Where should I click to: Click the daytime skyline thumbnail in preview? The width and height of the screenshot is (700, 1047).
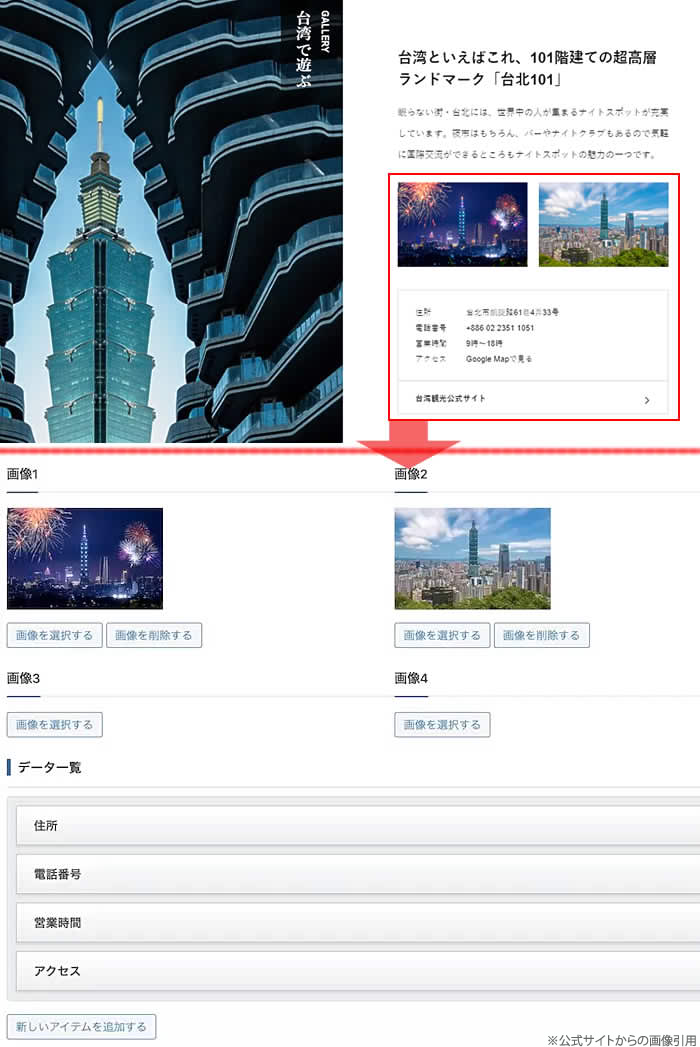coord(603,224)
